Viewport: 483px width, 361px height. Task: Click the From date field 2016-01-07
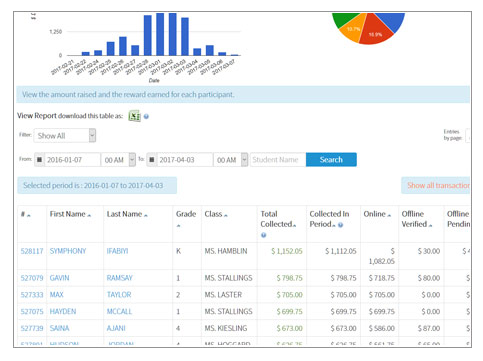(x=72, y=160)
